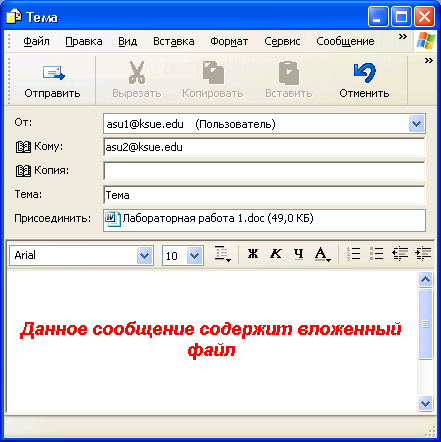Toggle bold (Ж) formatting

253,254
